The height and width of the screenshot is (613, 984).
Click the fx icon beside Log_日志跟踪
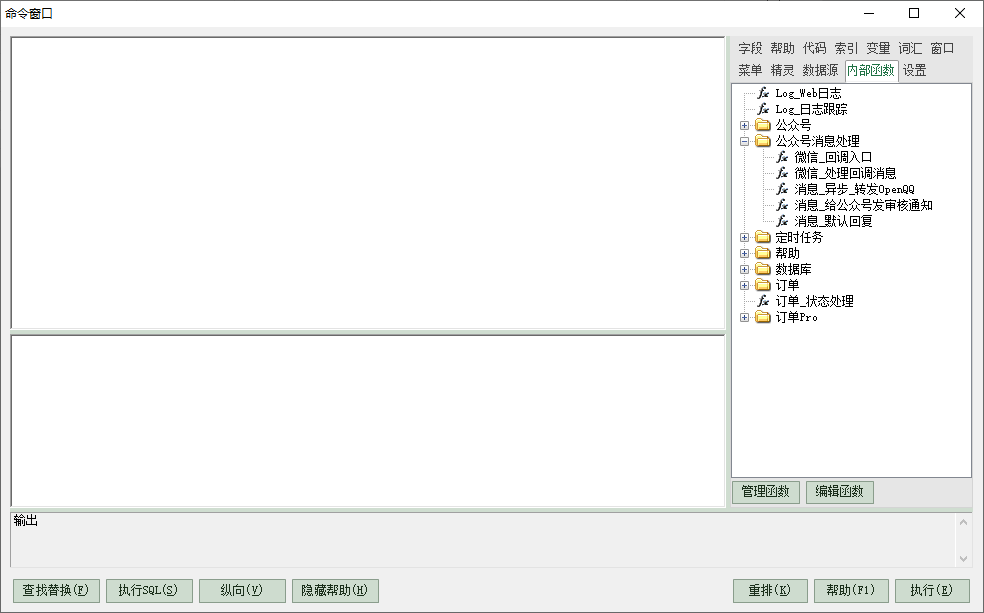[763, 109]
